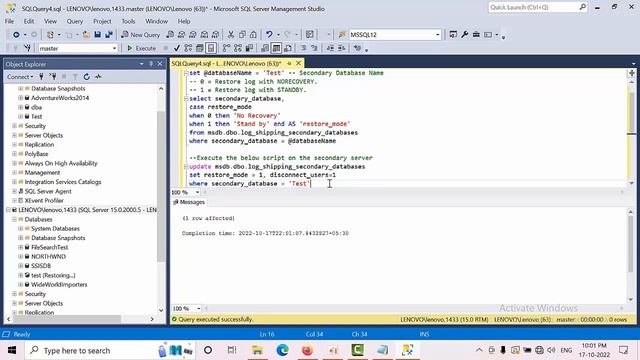Viewport: 640px width, 360px height.
Task: Open the Connect dropdown in Object Explorer
Action: tap(20, 76)
